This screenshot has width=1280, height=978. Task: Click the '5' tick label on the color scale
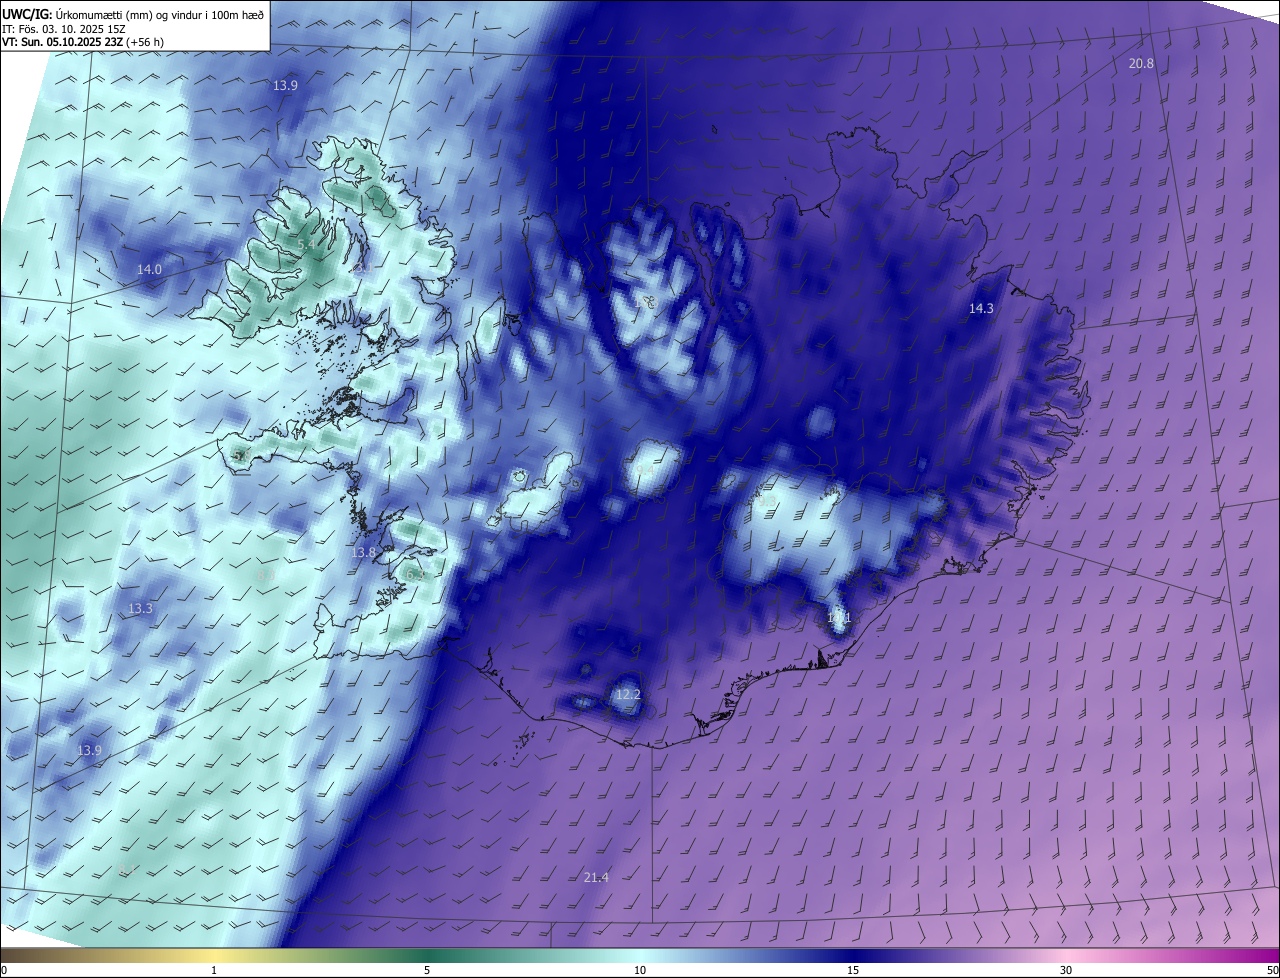pos(427,970)
